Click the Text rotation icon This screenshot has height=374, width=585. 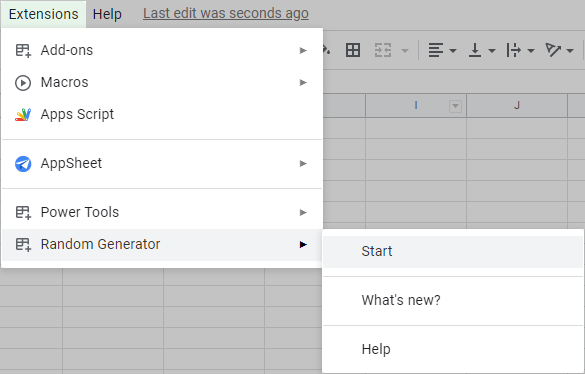553,50
